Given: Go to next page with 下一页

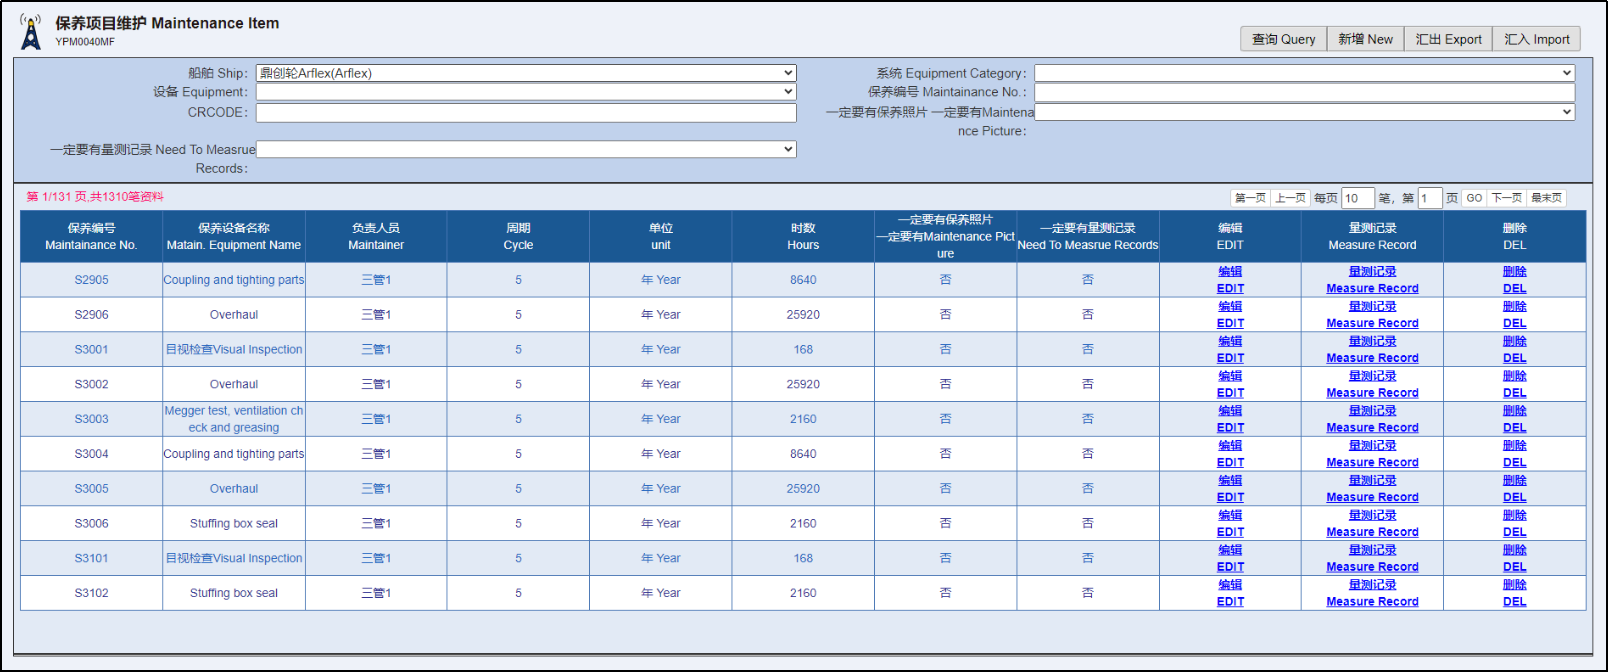Looking at the screenshot, I should point(1506,198).
